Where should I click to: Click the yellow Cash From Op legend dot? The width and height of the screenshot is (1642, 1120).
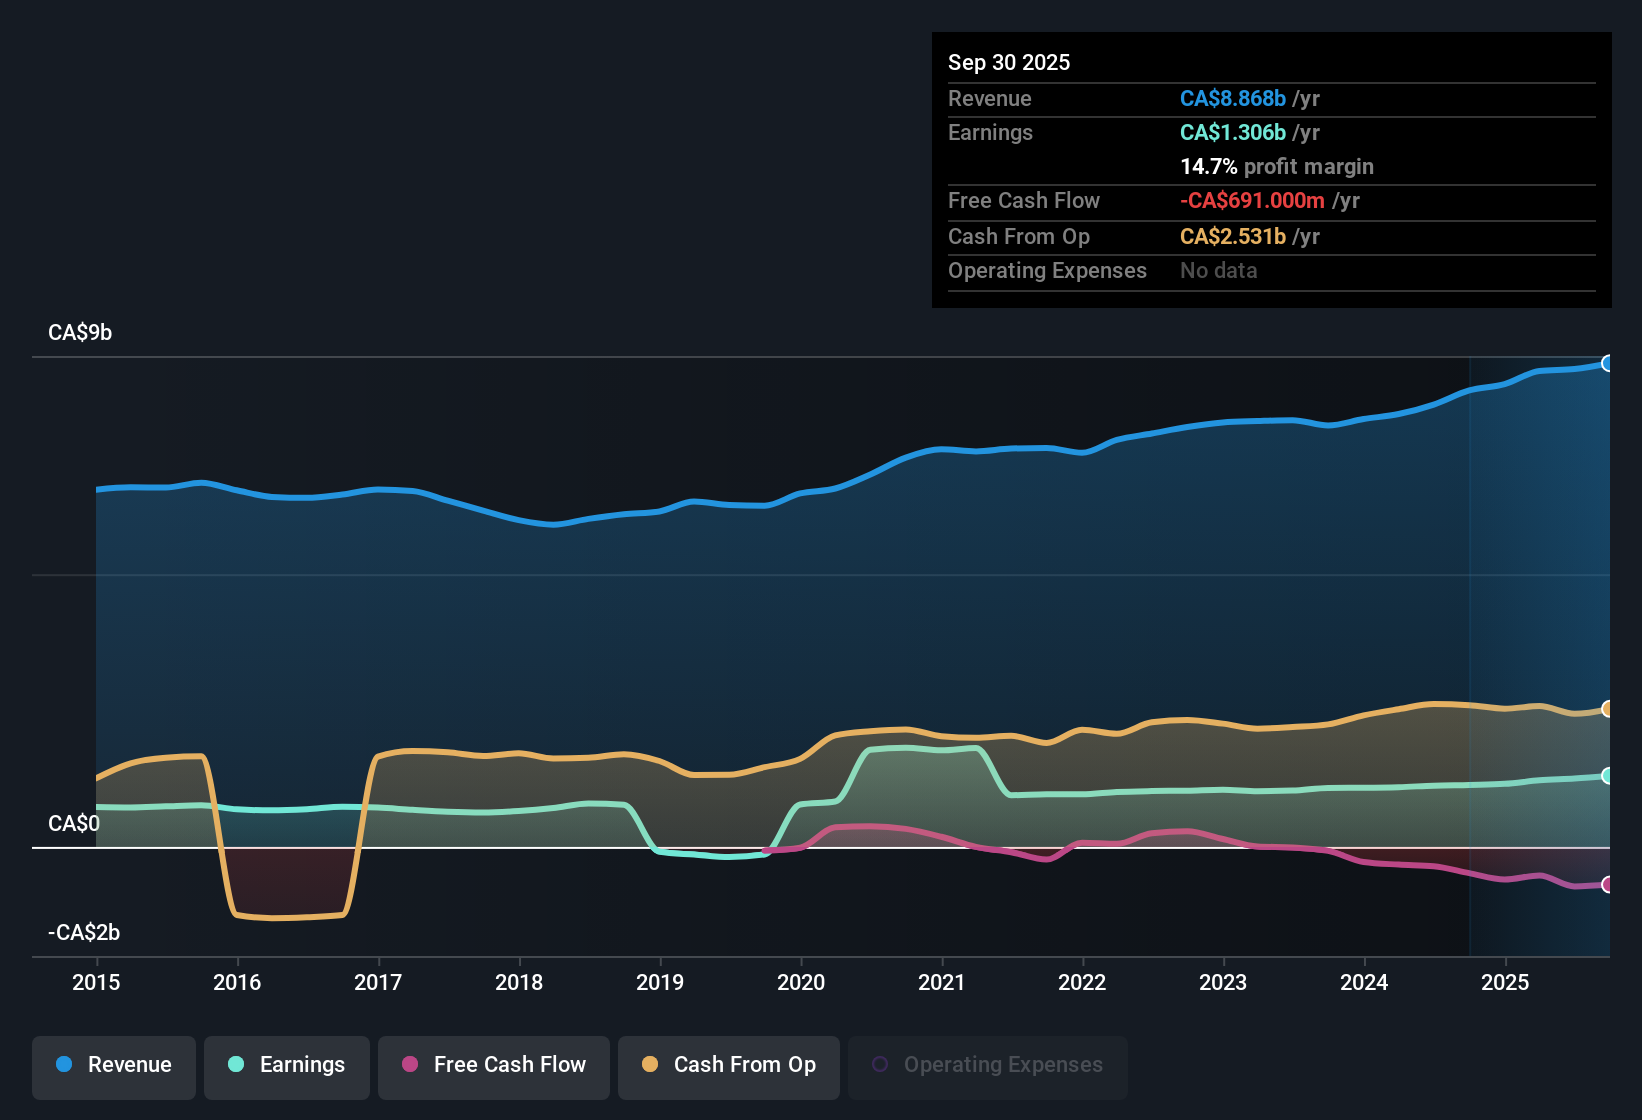click(x=650, y=1066)
